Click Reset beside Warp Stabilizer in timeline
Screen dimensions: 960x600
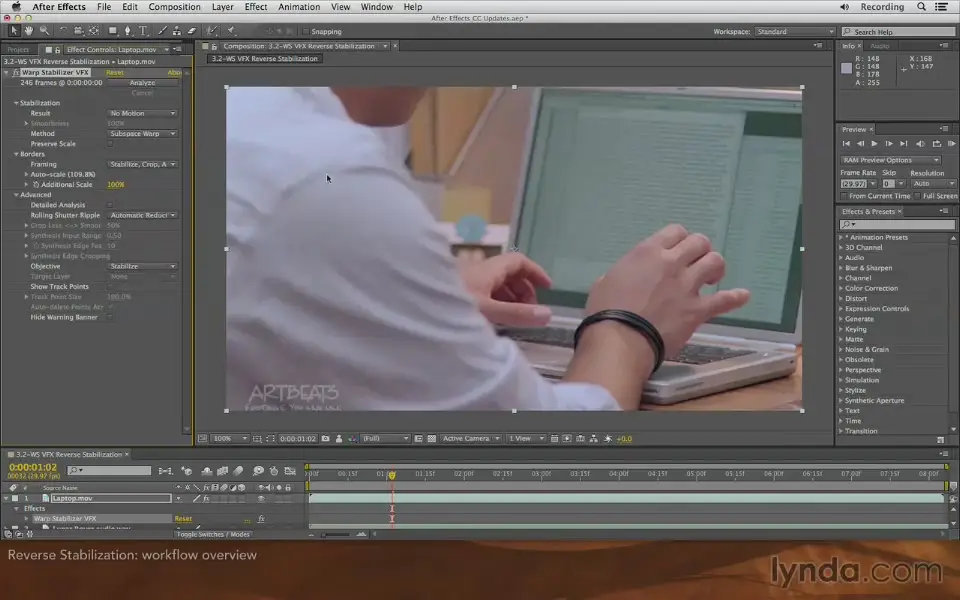coord(183,519)
